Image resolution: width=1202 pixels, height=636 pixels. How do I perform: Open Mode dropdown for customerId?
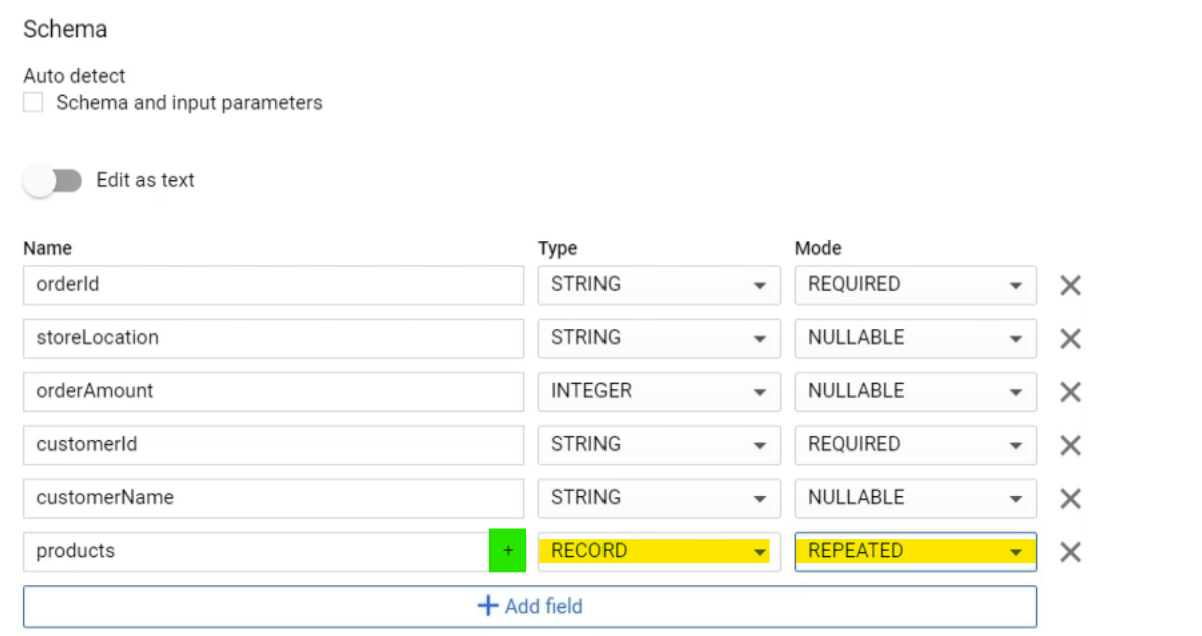coord(915,445)
